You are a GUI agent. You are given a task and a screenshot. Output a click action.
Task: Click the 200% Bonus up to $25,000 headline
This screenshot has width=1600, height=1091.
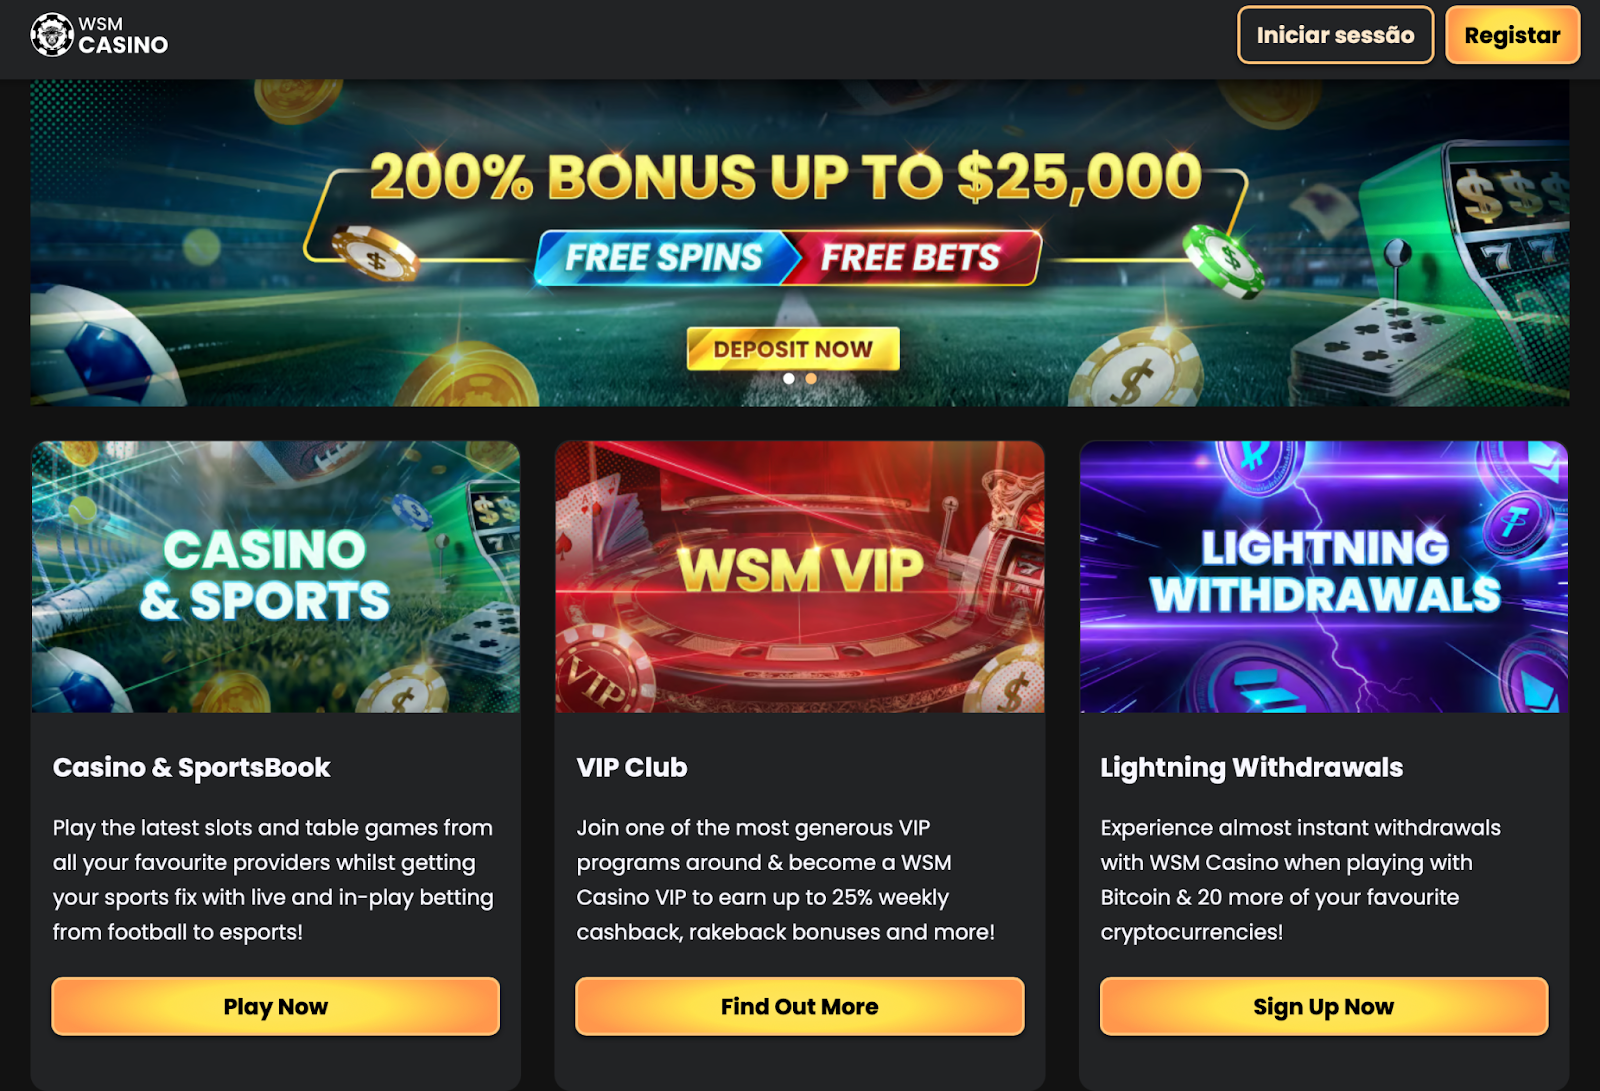786,177
